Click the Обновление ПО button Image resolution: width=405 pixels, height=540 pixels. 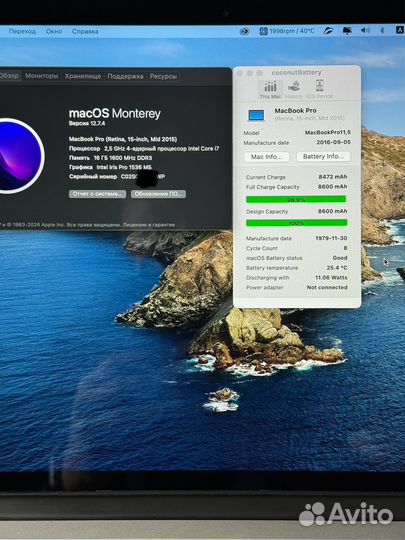pyautogui.click(x=158, y=194)
